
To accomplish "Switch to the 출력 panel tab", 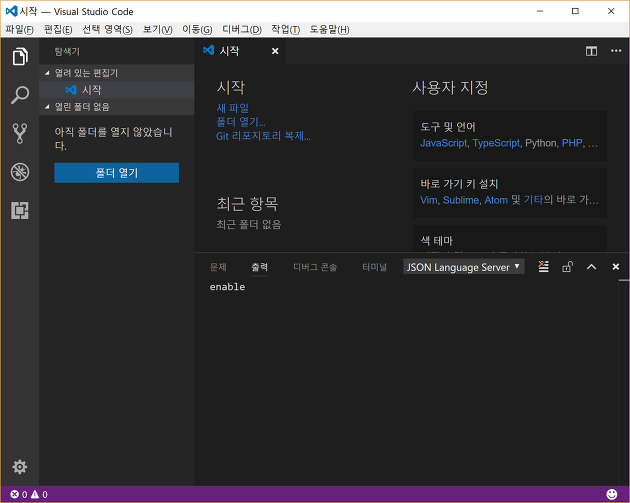I will [260, 267].
